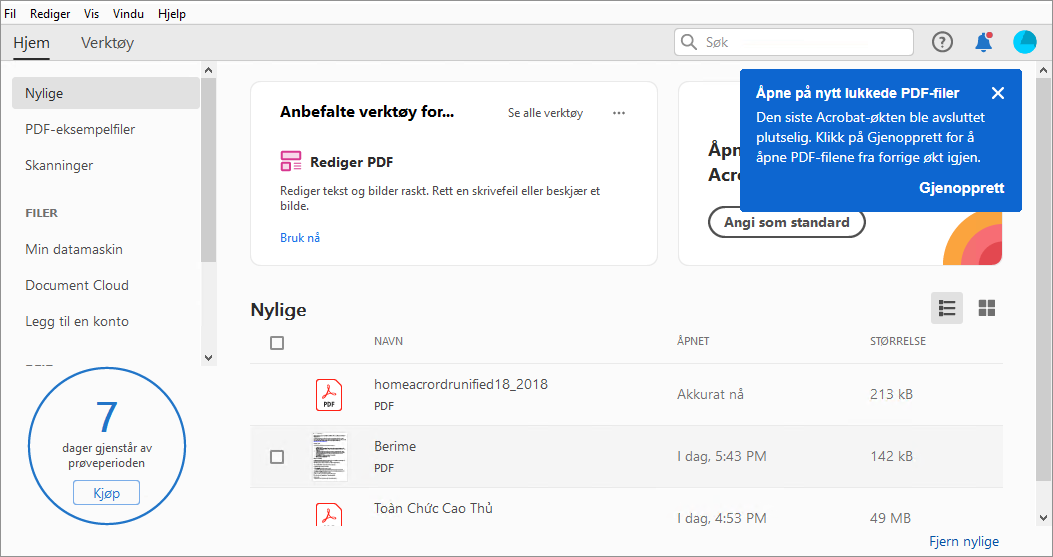1053x557 pixels.
Task: Click inside the Søk search field
Action: click(x=800, y=42)
